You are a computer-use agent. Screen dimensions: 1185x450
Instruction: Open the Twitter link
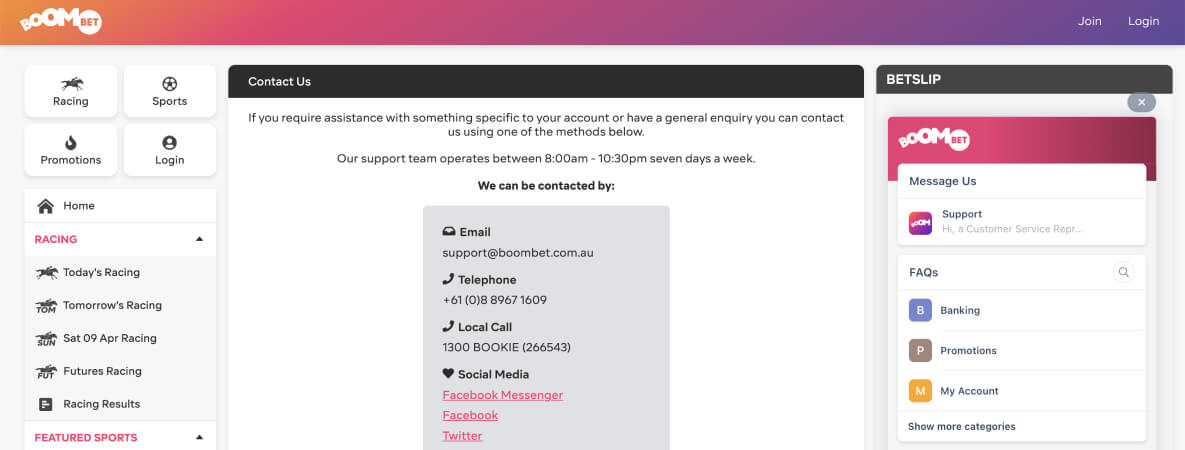(462, 436)
